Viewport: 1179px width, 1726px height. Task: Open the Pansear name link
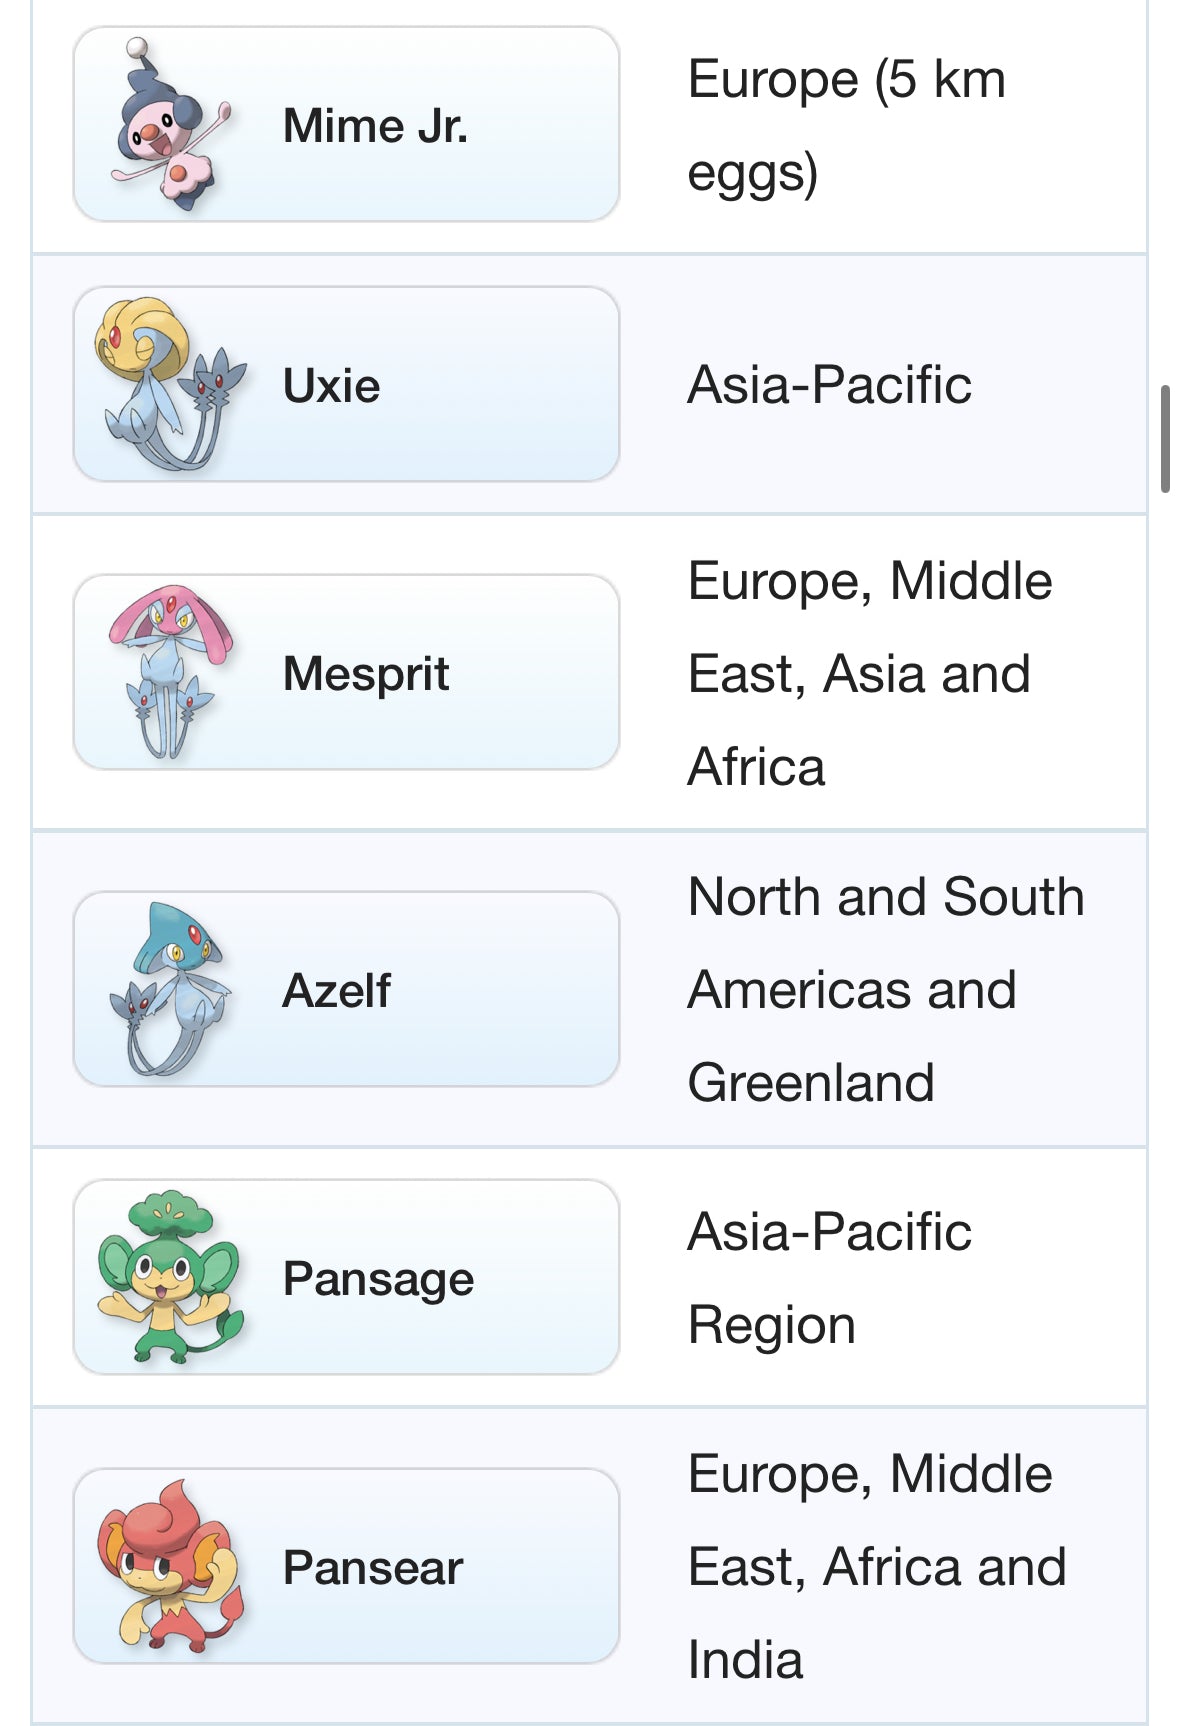[x=373, y=1567]
